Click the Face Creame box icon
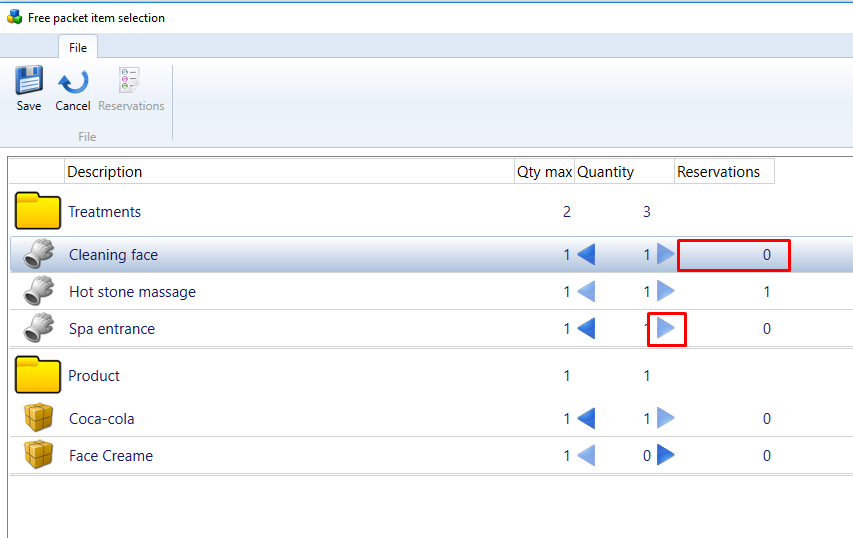The width and height of the screenshot is (853, 538). [39, 455]
